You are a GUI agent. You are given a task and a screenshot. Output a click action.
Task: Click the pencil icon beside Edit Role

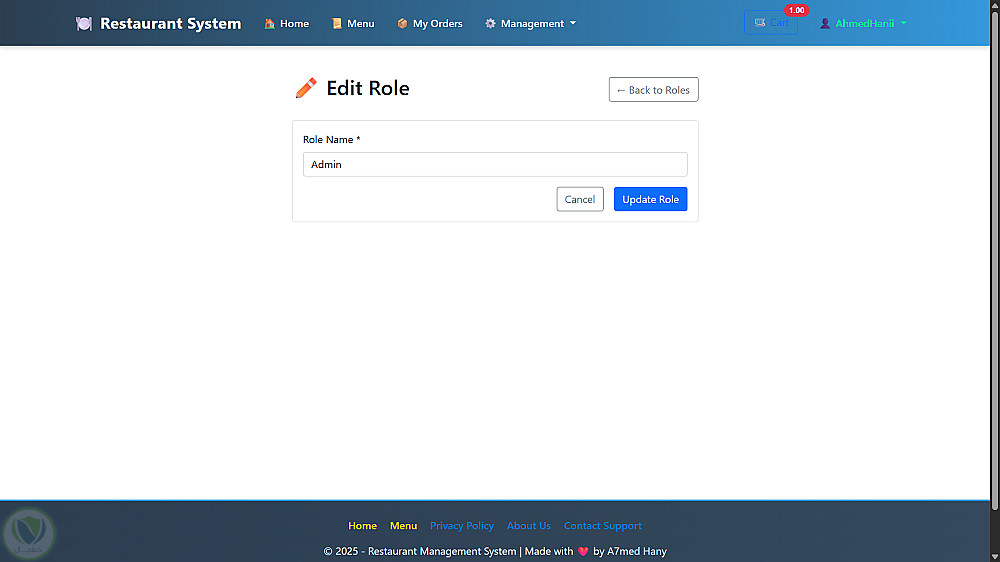coord(306,88)
